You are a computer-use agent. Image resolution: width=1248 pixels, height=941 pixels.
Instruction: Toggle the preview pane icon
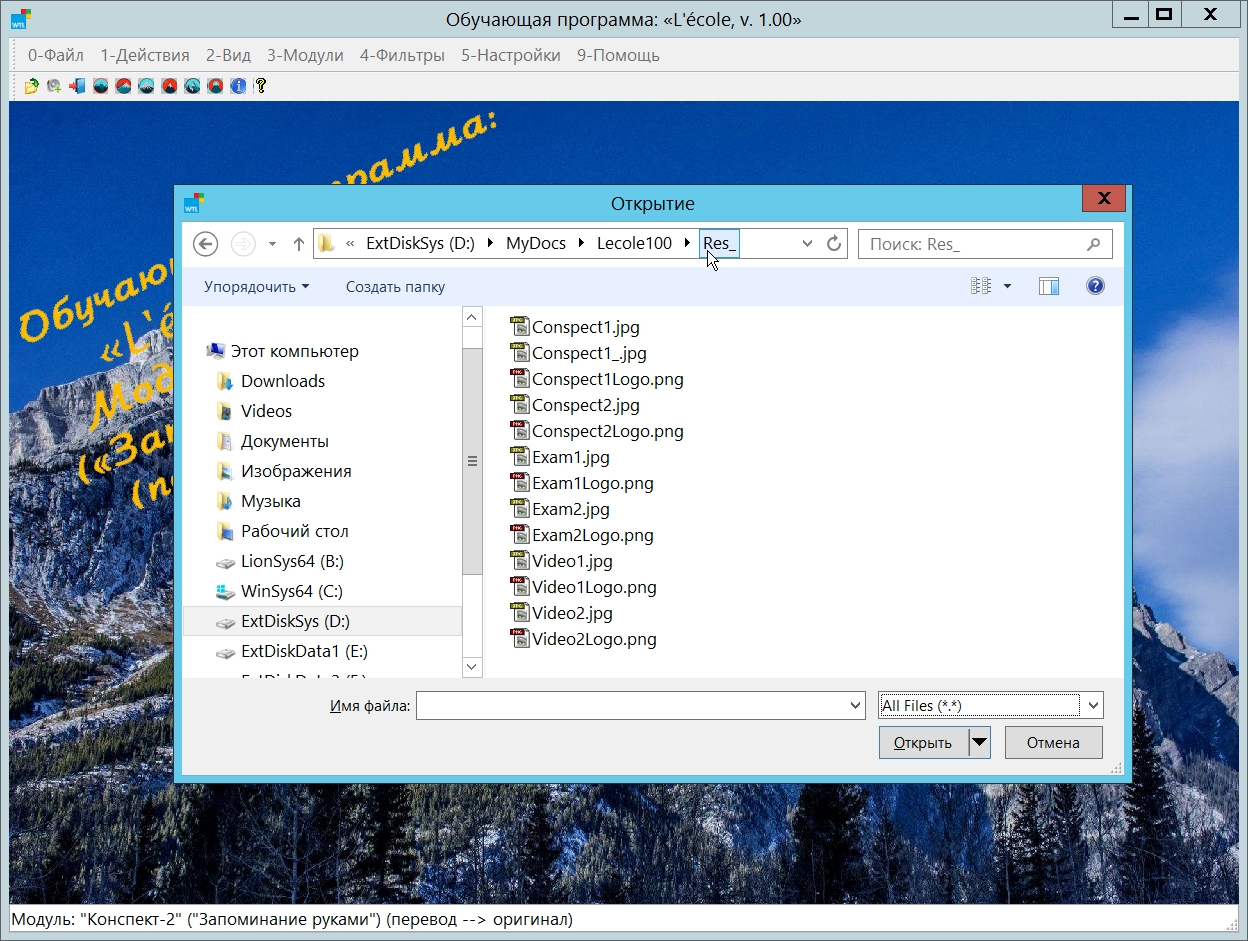pyautogui.click(x=1048, y=287)
